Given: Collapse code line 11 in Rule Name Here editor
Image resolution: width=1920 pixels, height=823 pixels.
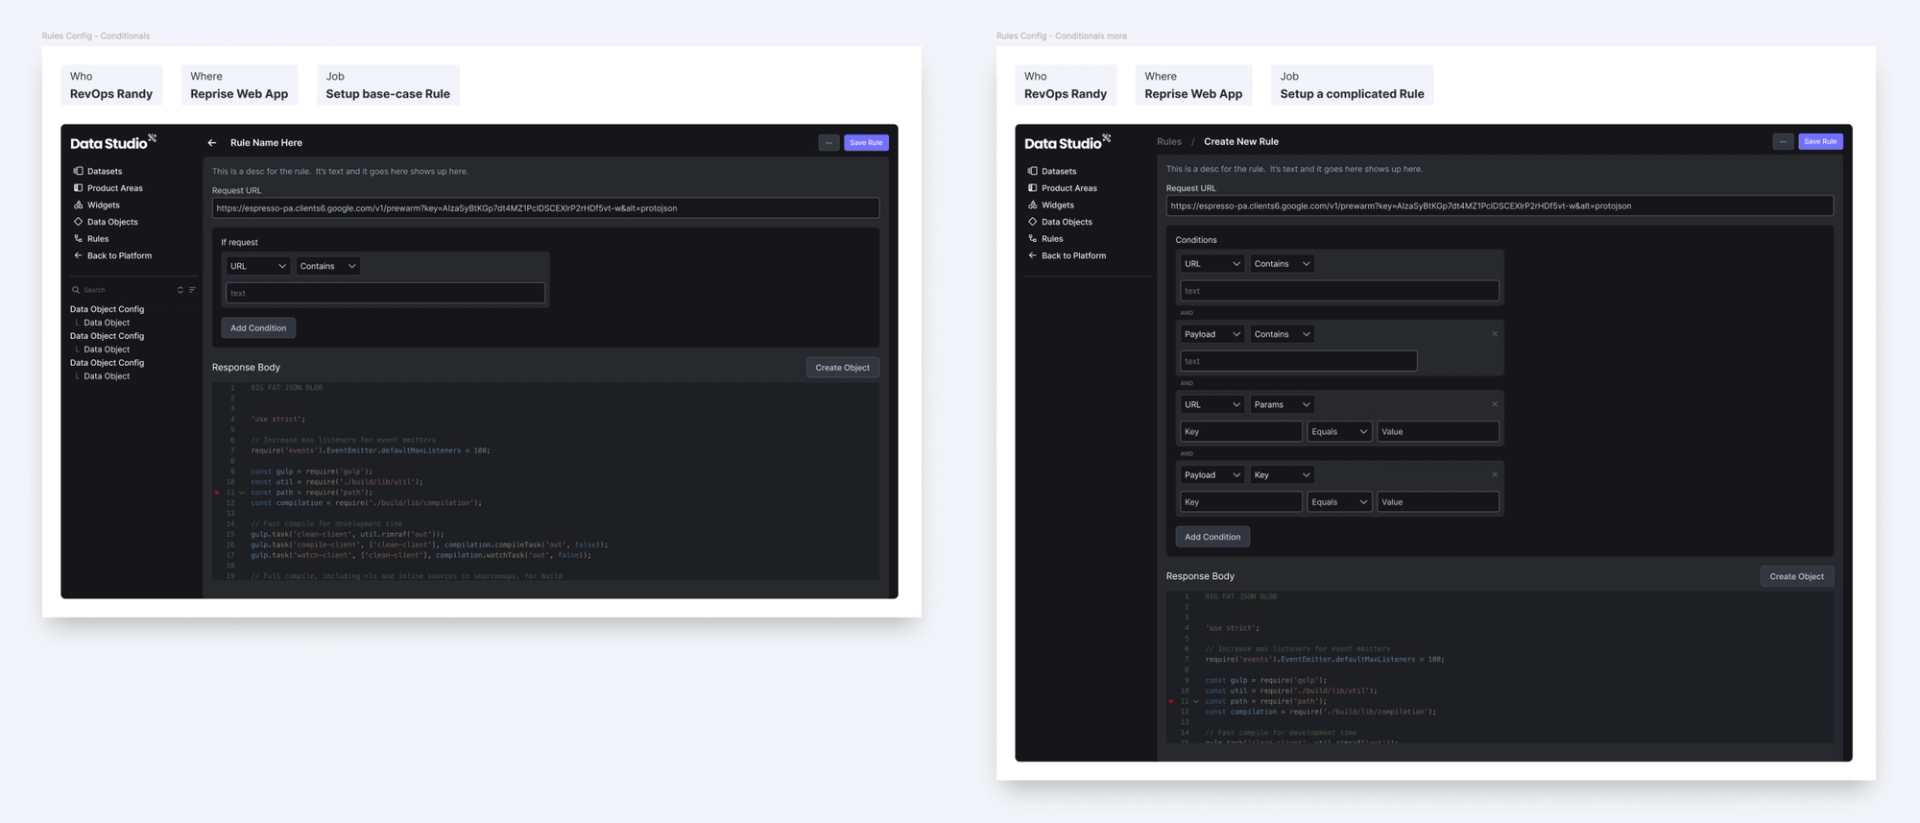Looking at the screenshot, I should 242,492.
